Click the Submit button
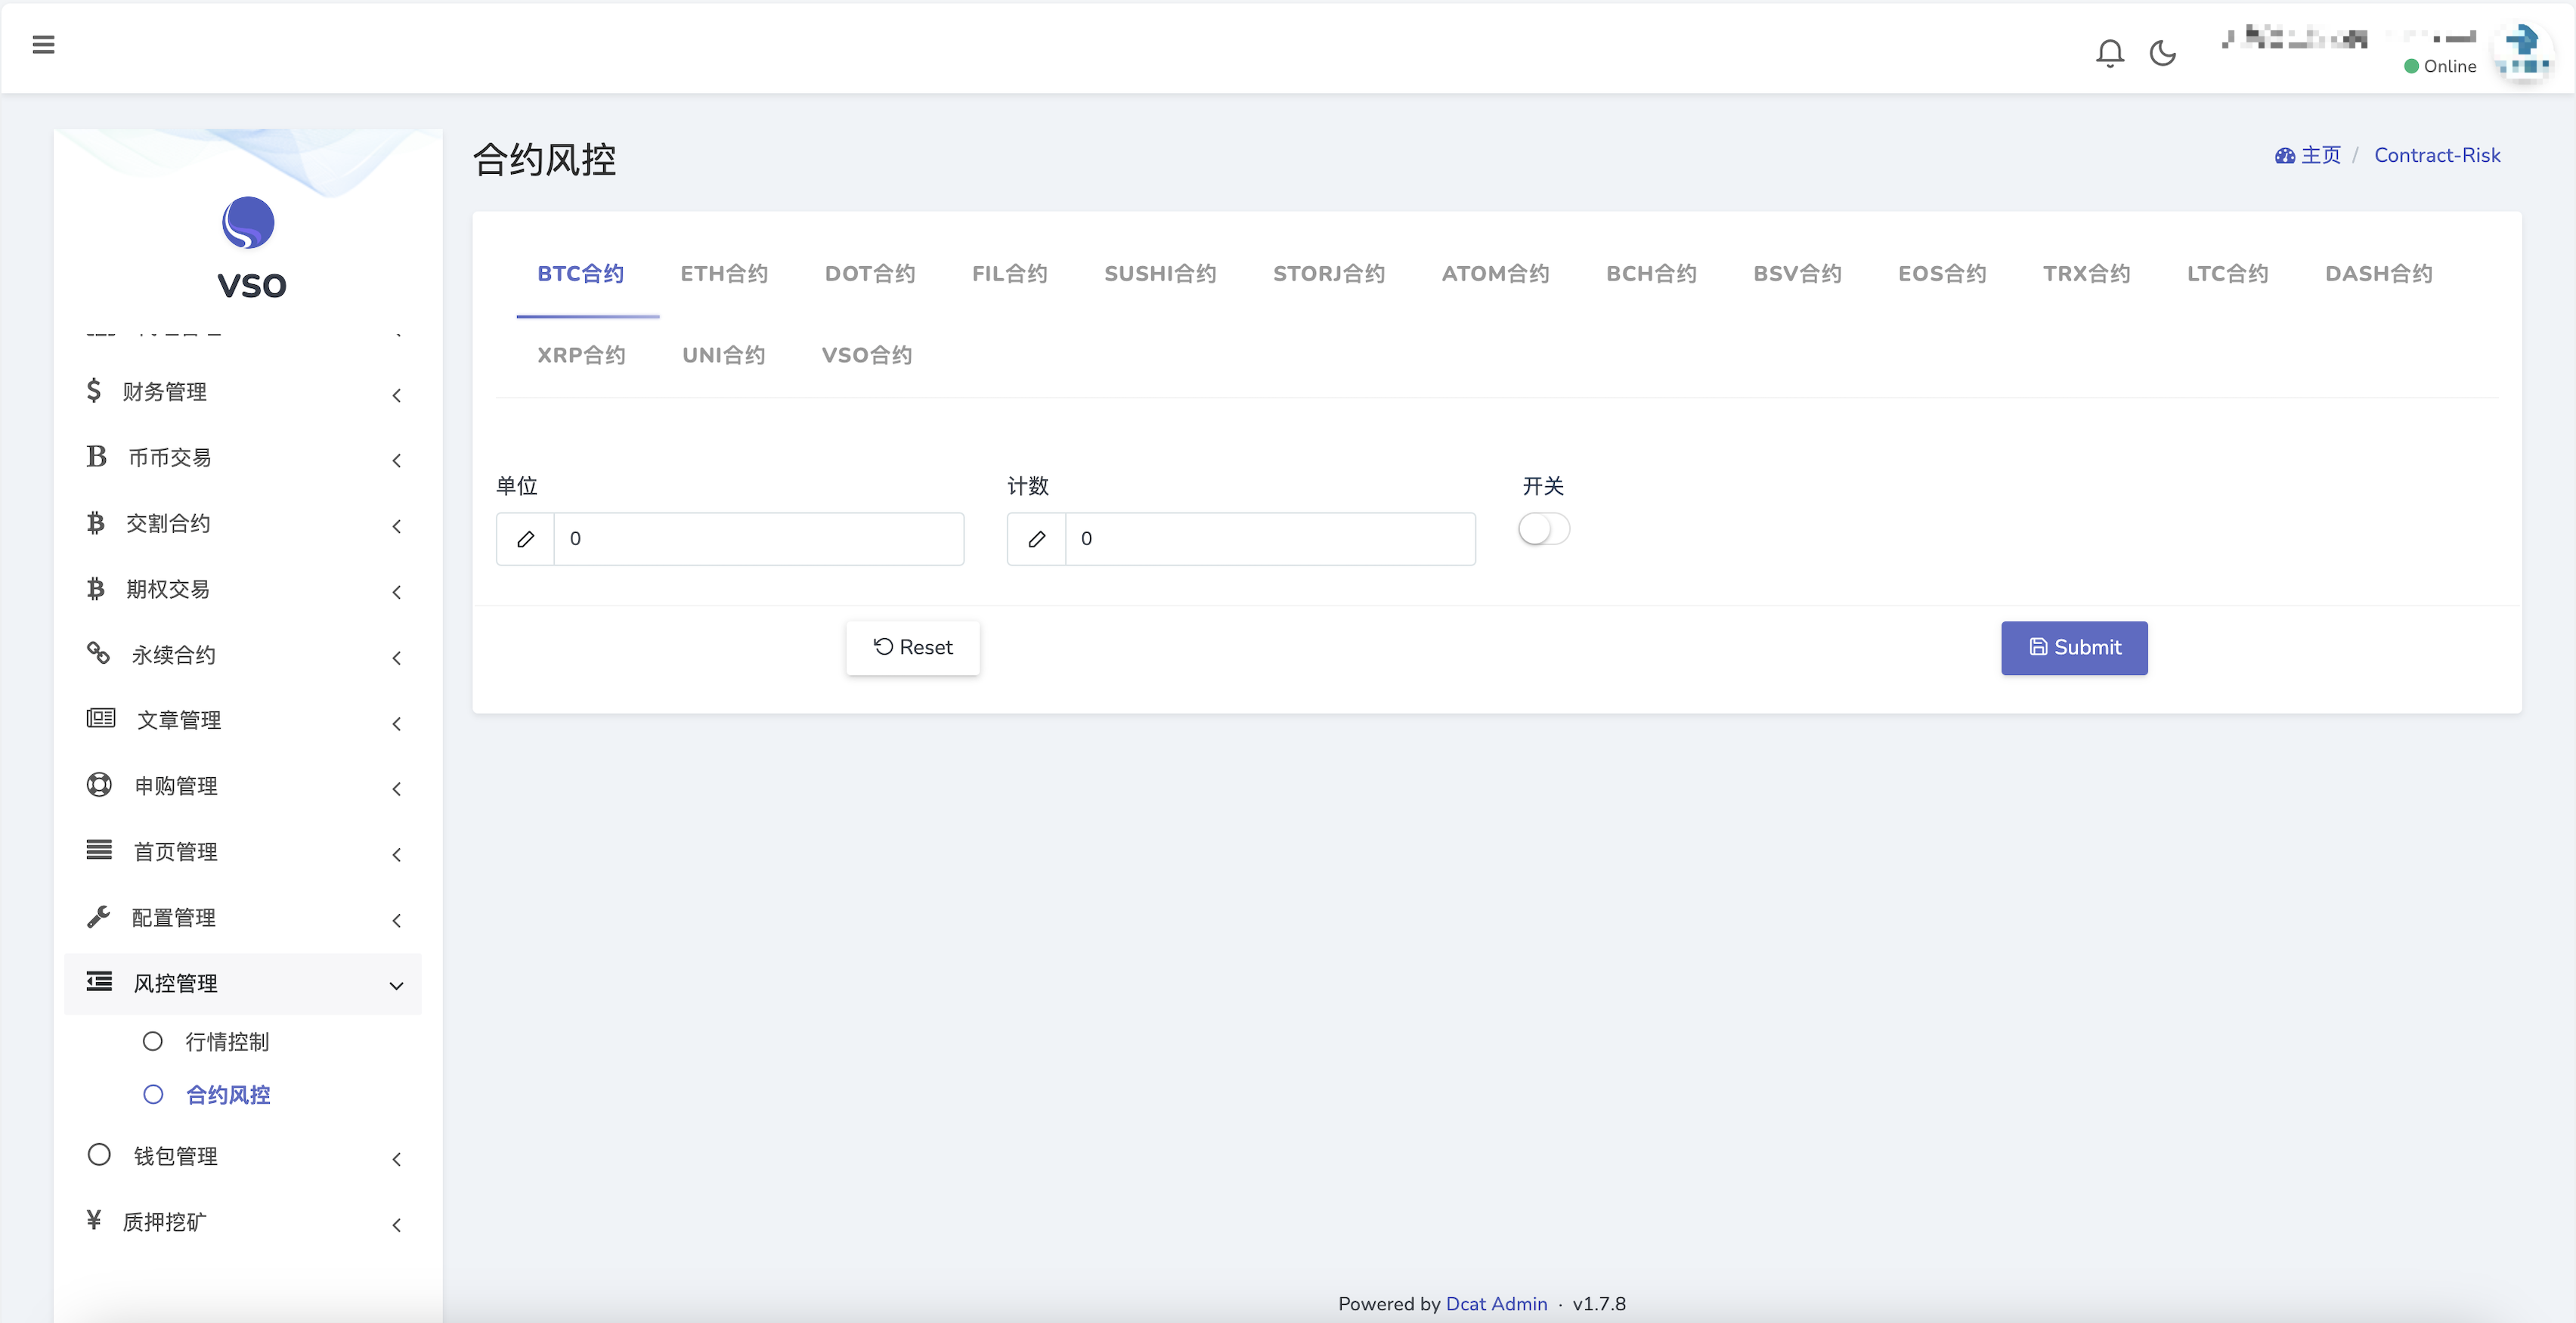2576x1323 pixels. [2075, 646]
